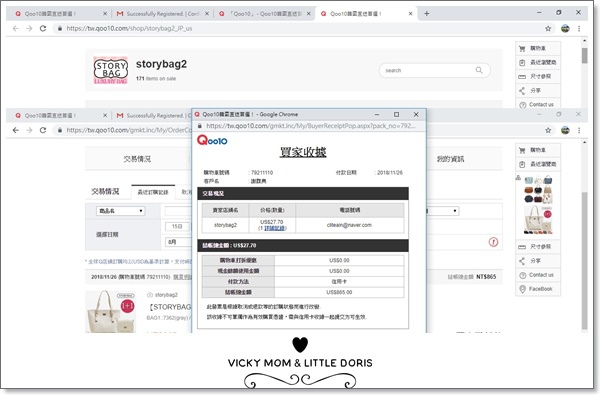
Task: Open recently viewed icon in top window sidebar
Action: (x=522, y=62)
